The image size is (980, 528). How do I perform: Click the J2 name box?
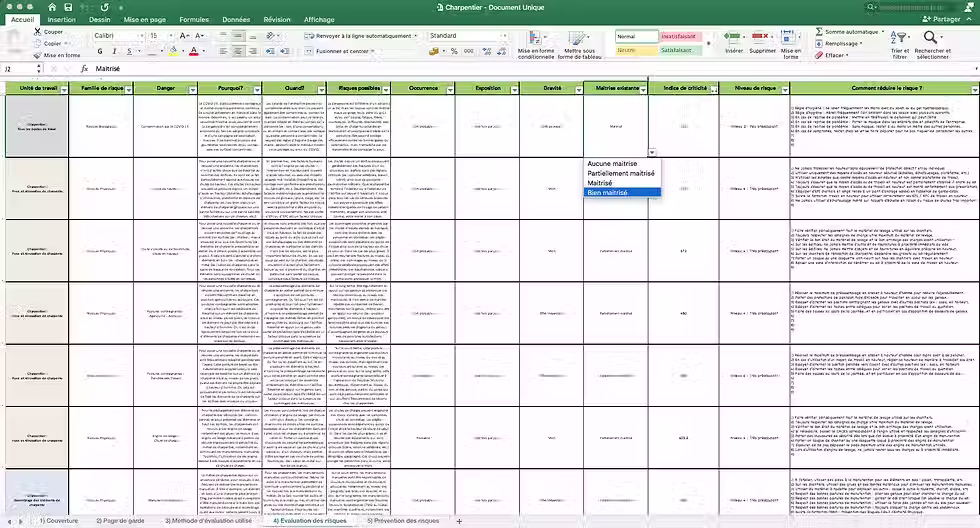point(19,69)
